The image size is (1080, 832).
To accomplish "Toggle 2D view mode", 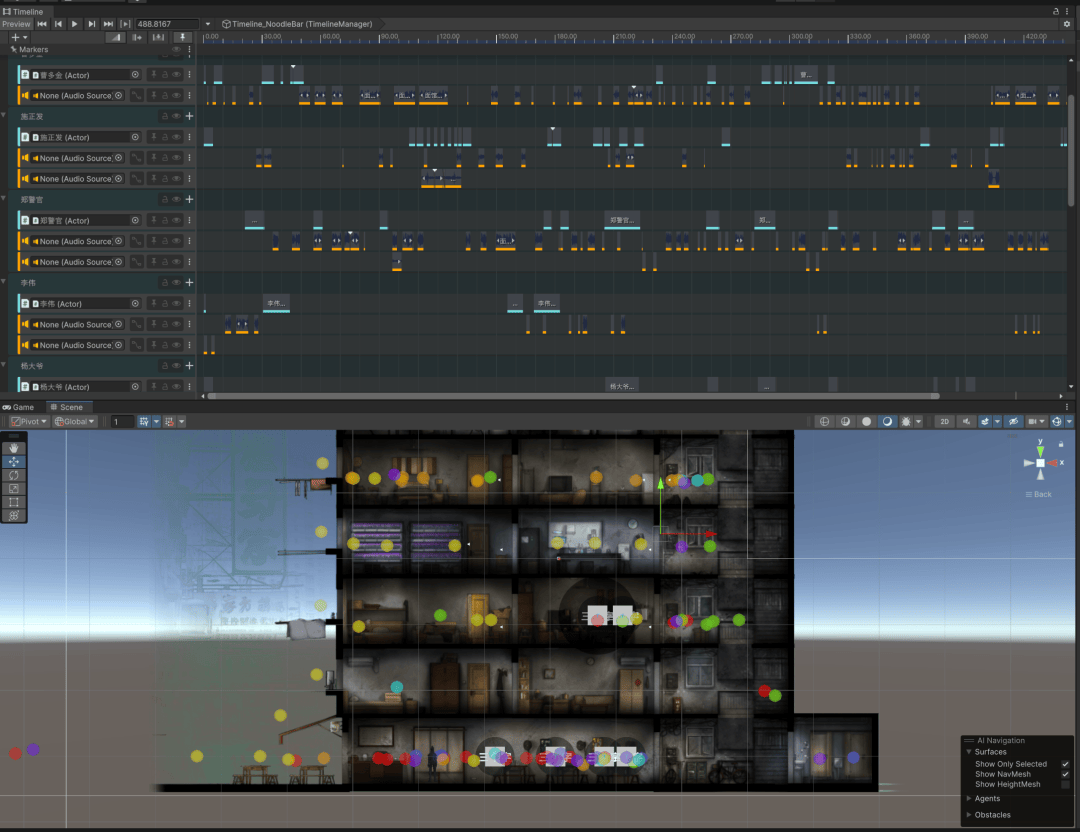I will click(945, 422).
